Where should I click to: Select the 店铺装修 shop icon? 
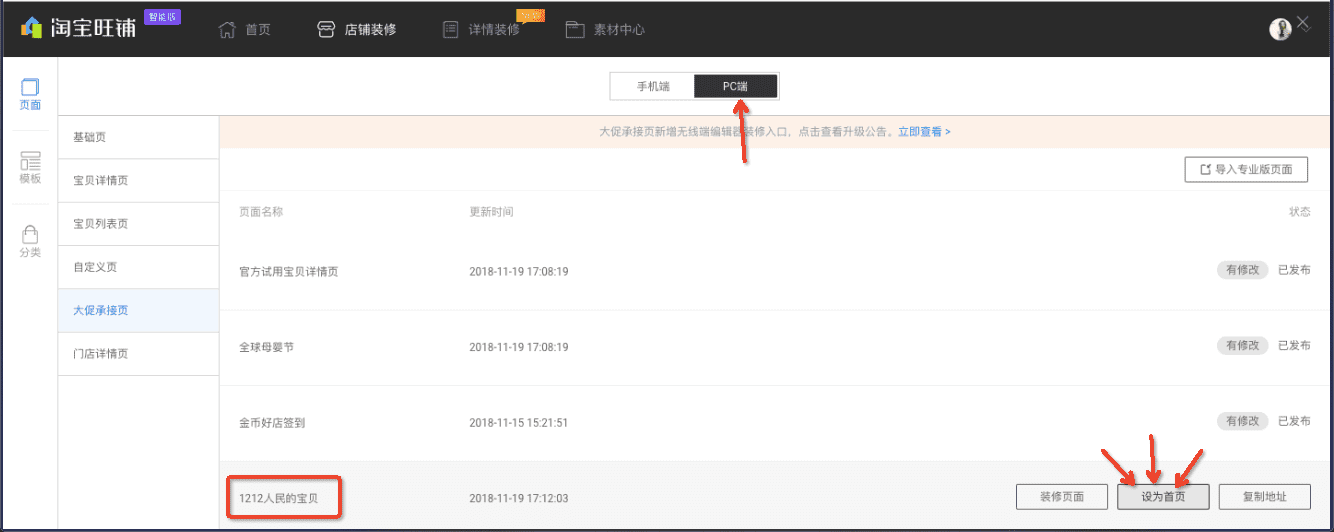click(325, 29)
